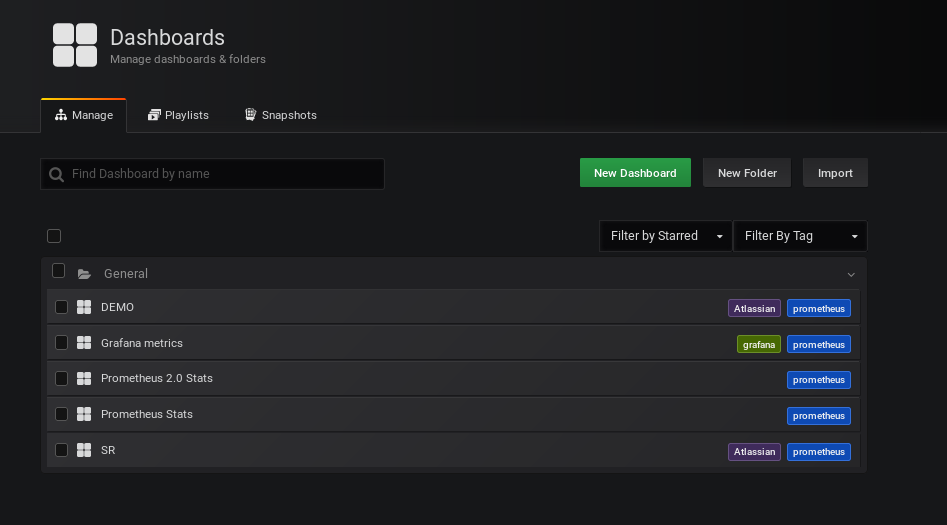
Task: Switch to the Playlists tab
Action: click(178, 115)
